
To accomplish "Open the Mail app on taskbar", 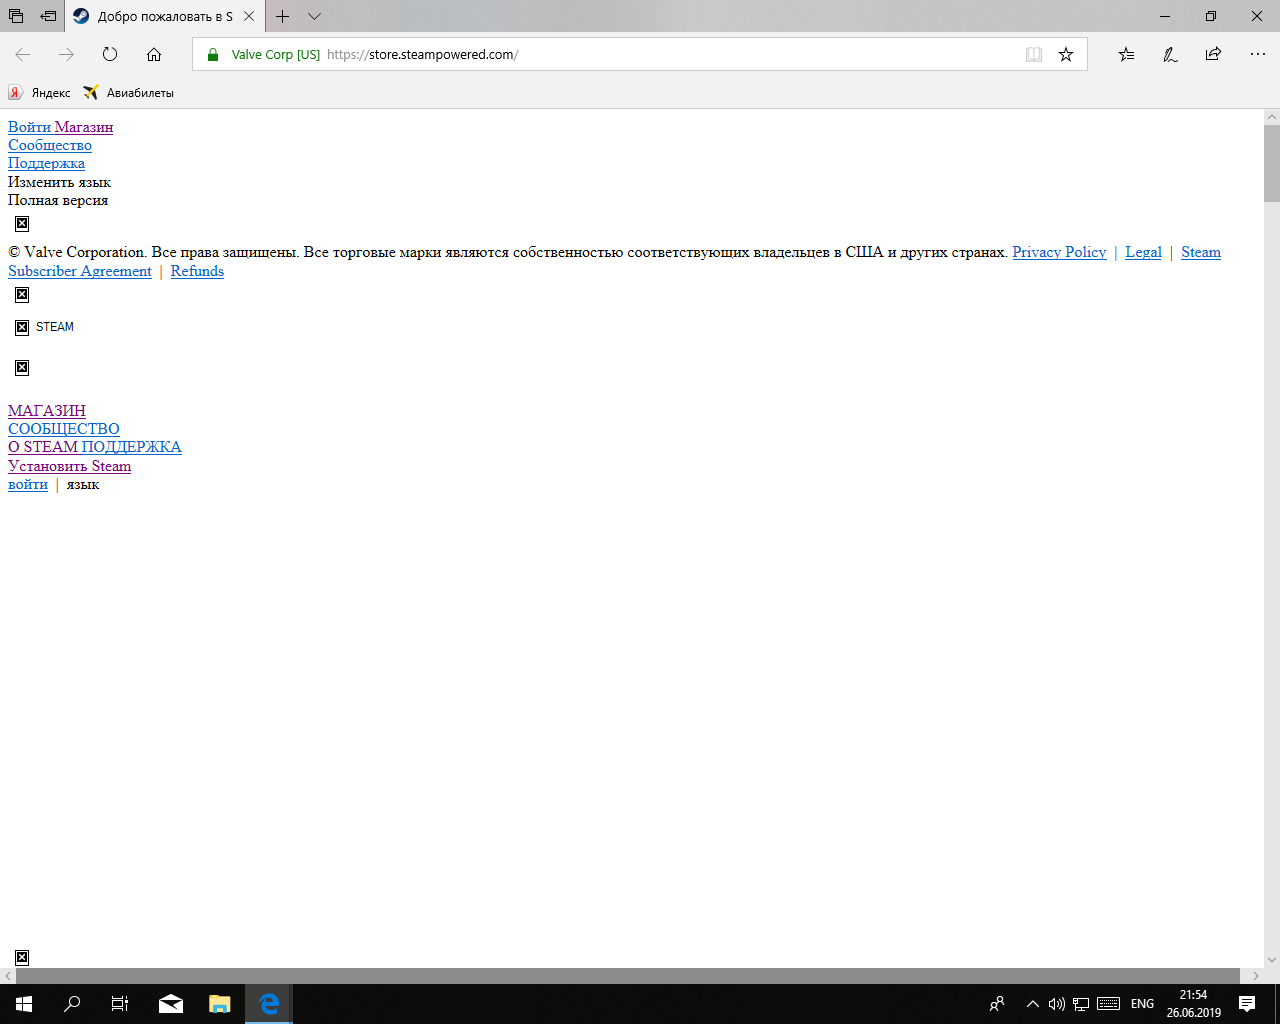I will tap(171, 1004).
